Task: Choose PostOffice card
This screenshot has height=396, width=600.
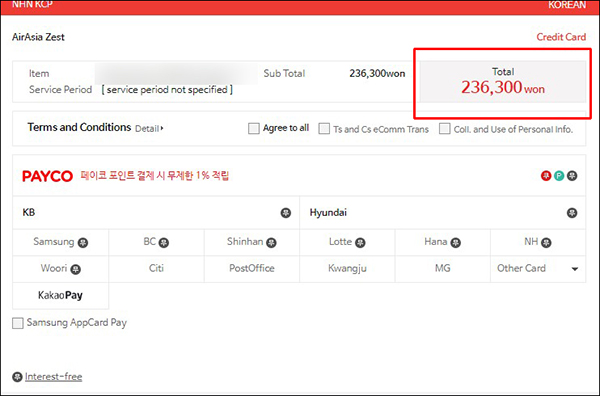Action: [x=252, y=269]
